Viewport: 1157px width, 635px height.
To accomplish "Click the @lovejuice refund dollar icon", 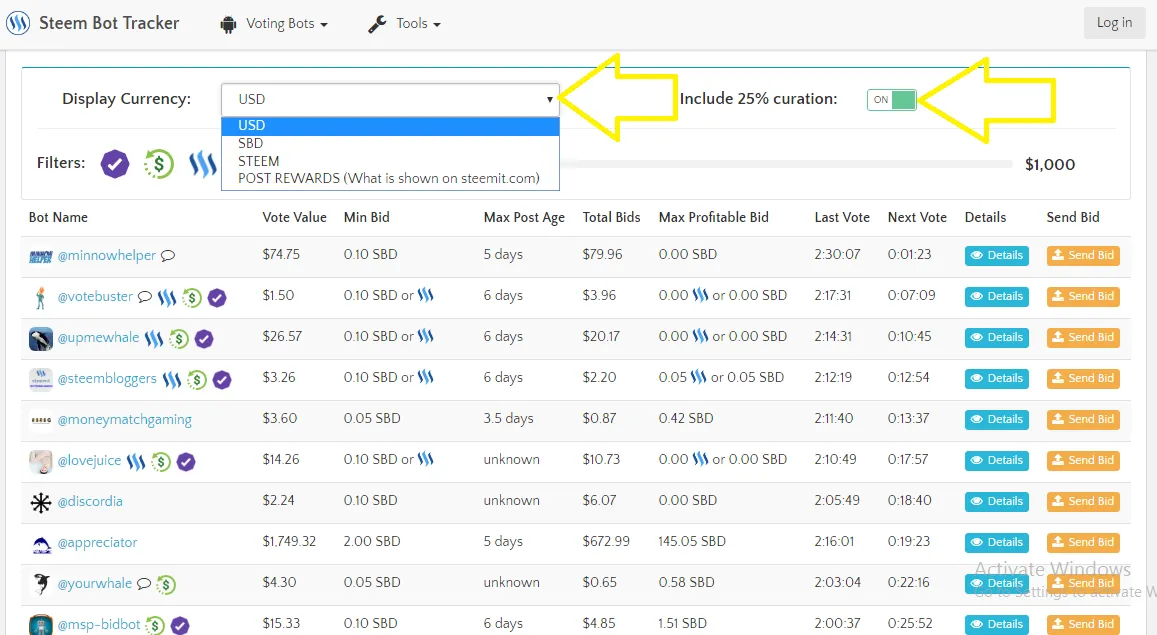I will [x=161, y=462].
